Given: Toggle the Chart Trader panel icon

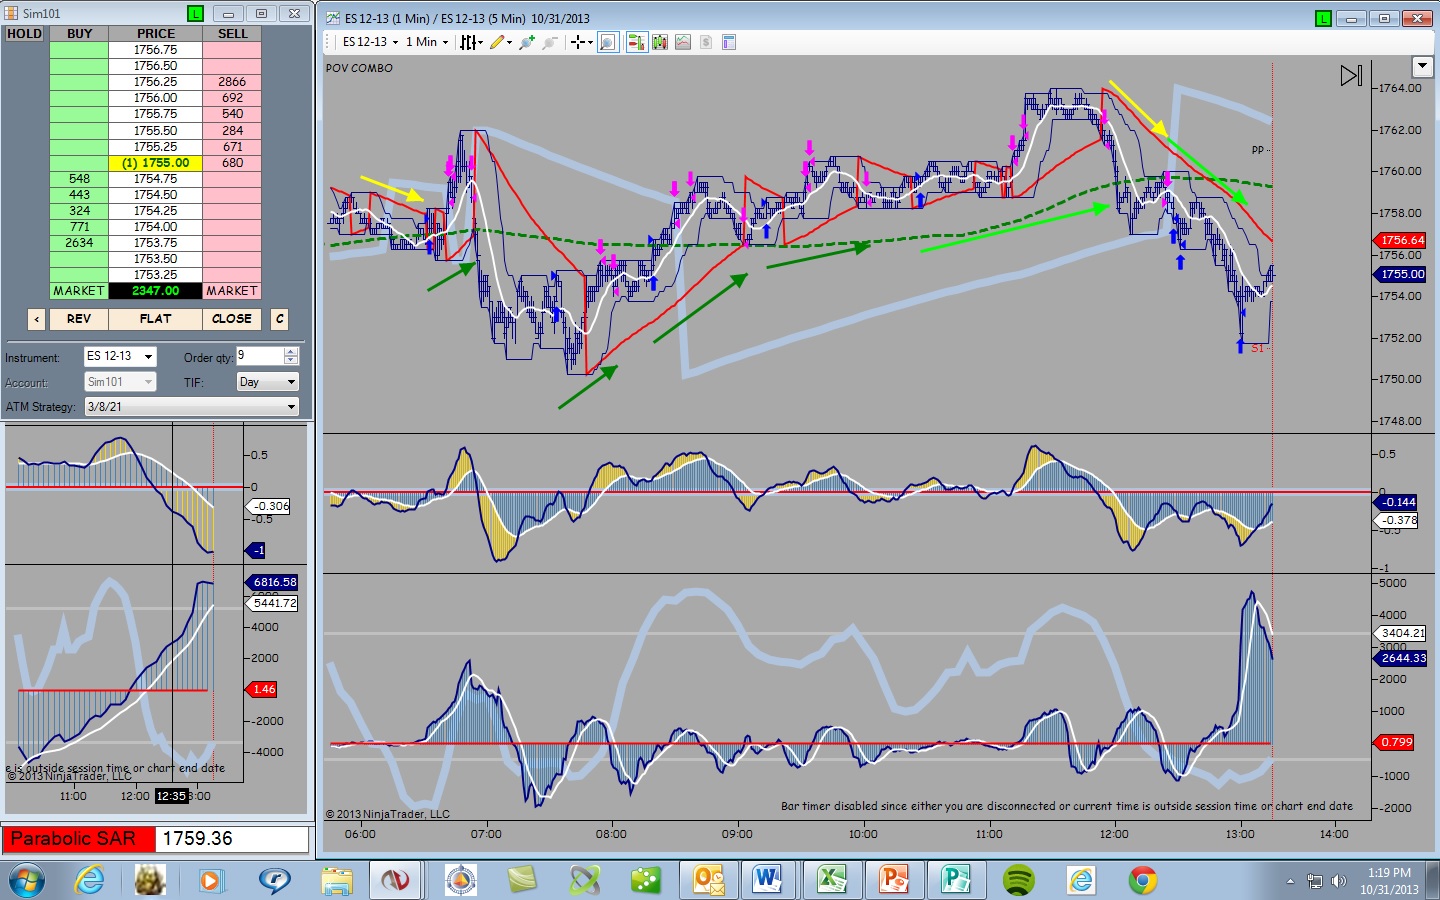Looking at the screenshot, I should pyautogui.click(x=636, y=42).
